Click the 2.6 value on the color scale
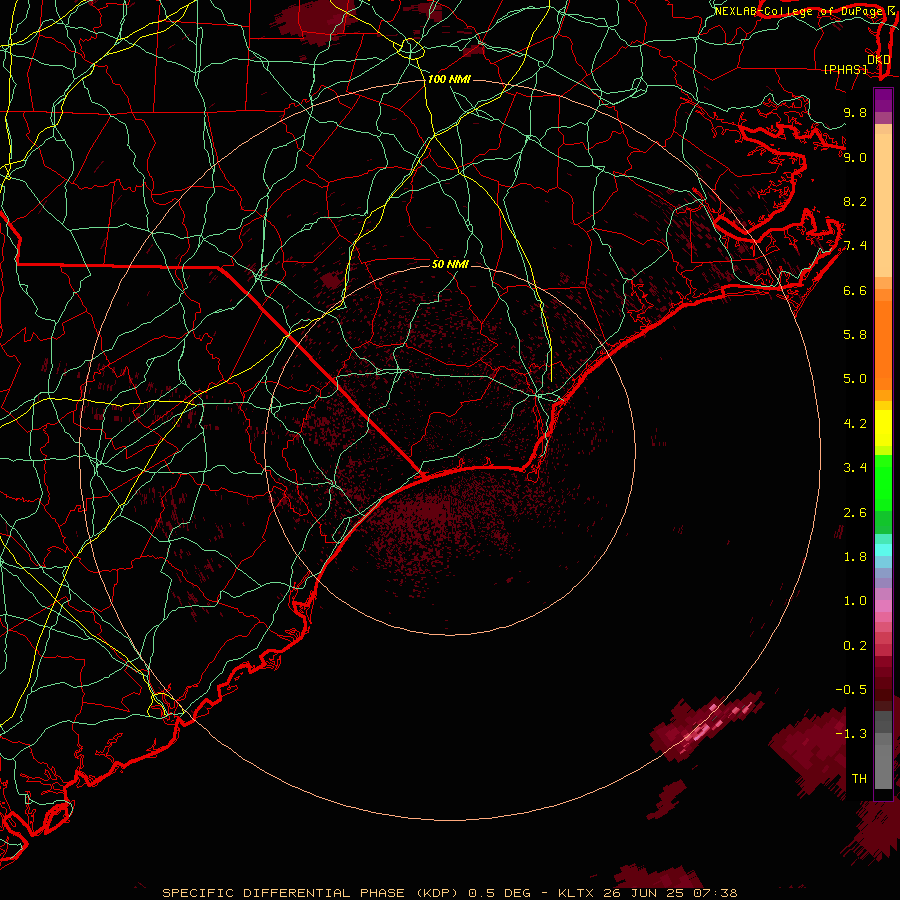 pyautogui.click(x=855, y=513)
